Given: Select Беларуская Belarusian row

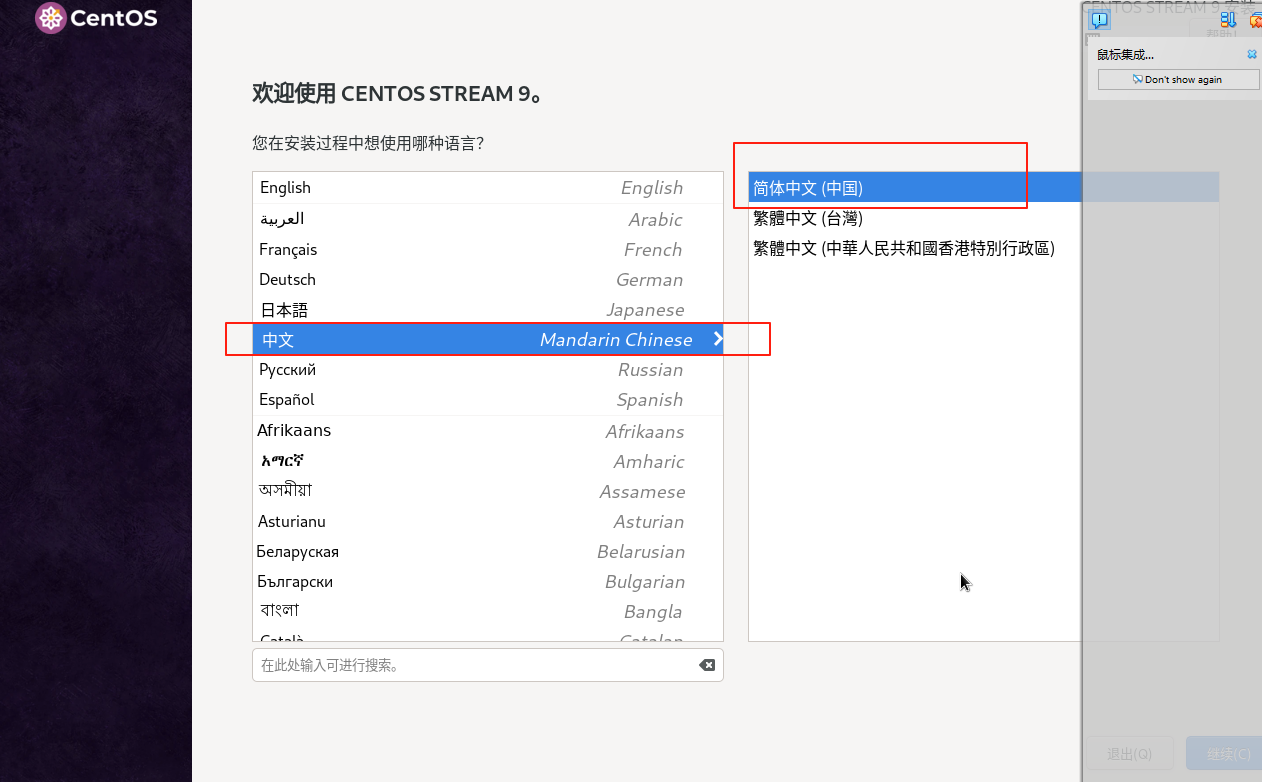Looking at the screenshot, I should tap(488, 551).
